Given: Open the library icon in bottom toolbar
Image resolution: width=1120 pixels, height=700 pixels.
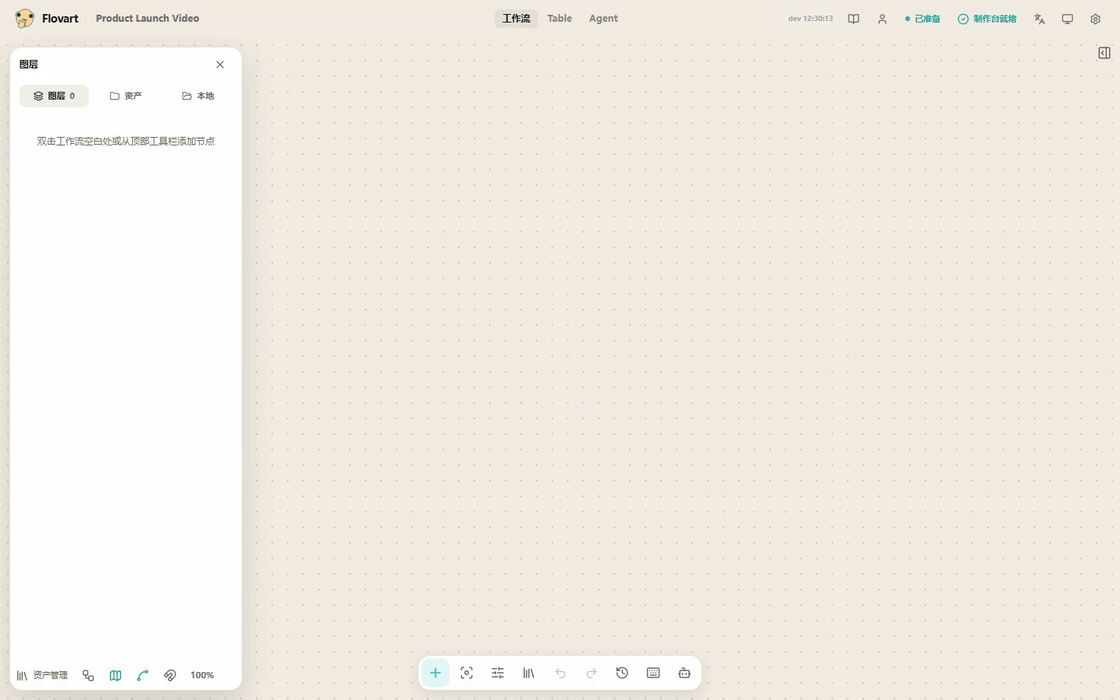Looking at the screenshot, I should [x=529, y=673].
